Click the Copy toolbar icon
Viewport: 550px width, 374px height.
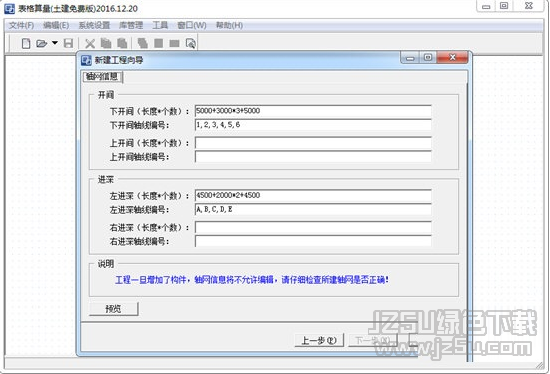coord(106,44)
